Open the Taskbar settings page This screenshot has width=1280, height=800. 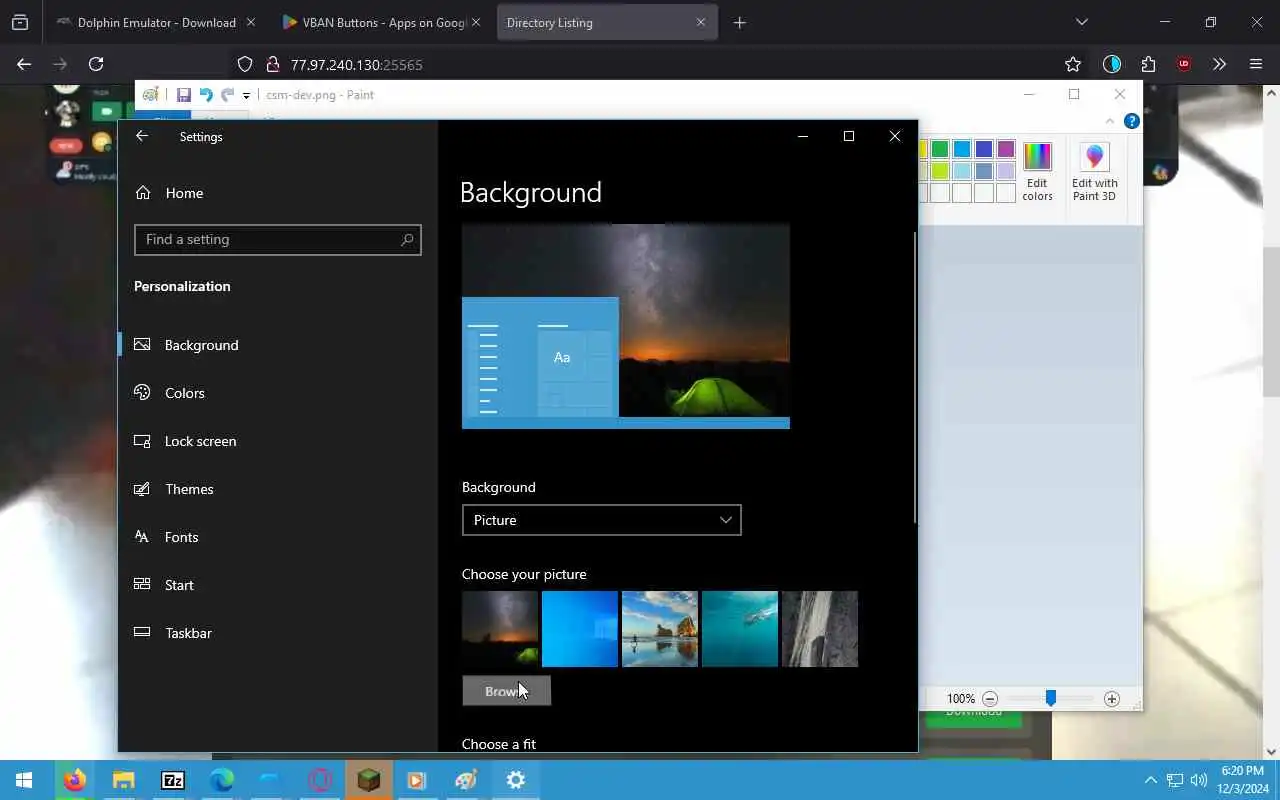coord(278,633)
